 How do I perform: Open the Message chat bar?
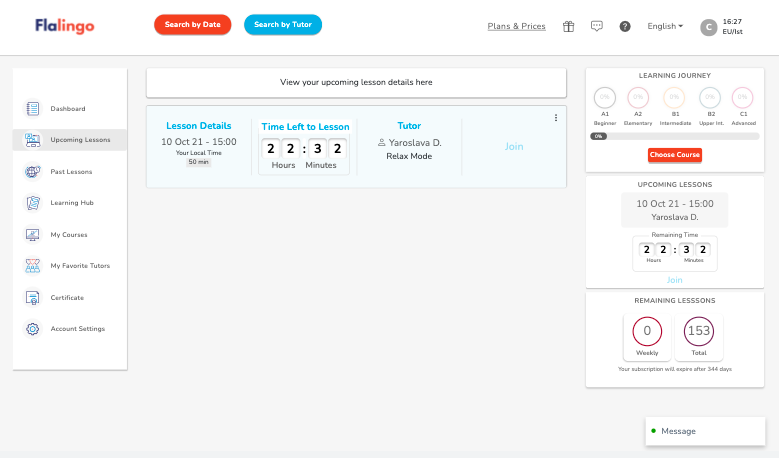[705, 431]
